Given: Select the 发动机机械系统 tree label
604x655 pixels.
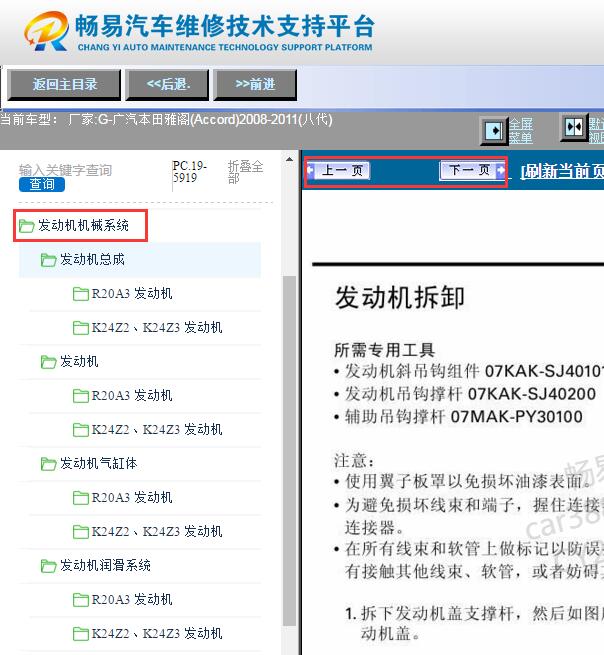Looking at the screenshot, I should 83,226.
